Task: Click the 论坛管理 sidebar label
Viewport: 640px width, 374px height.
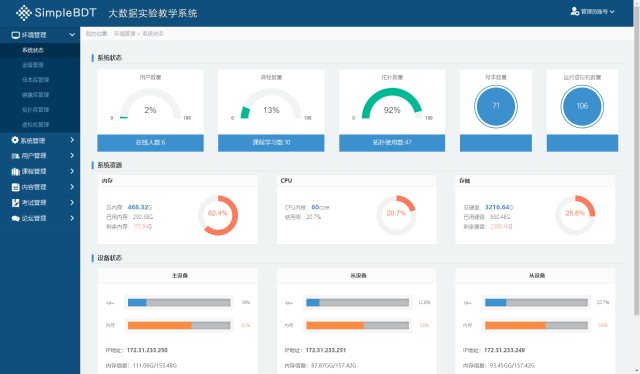Action: (34, 218)
